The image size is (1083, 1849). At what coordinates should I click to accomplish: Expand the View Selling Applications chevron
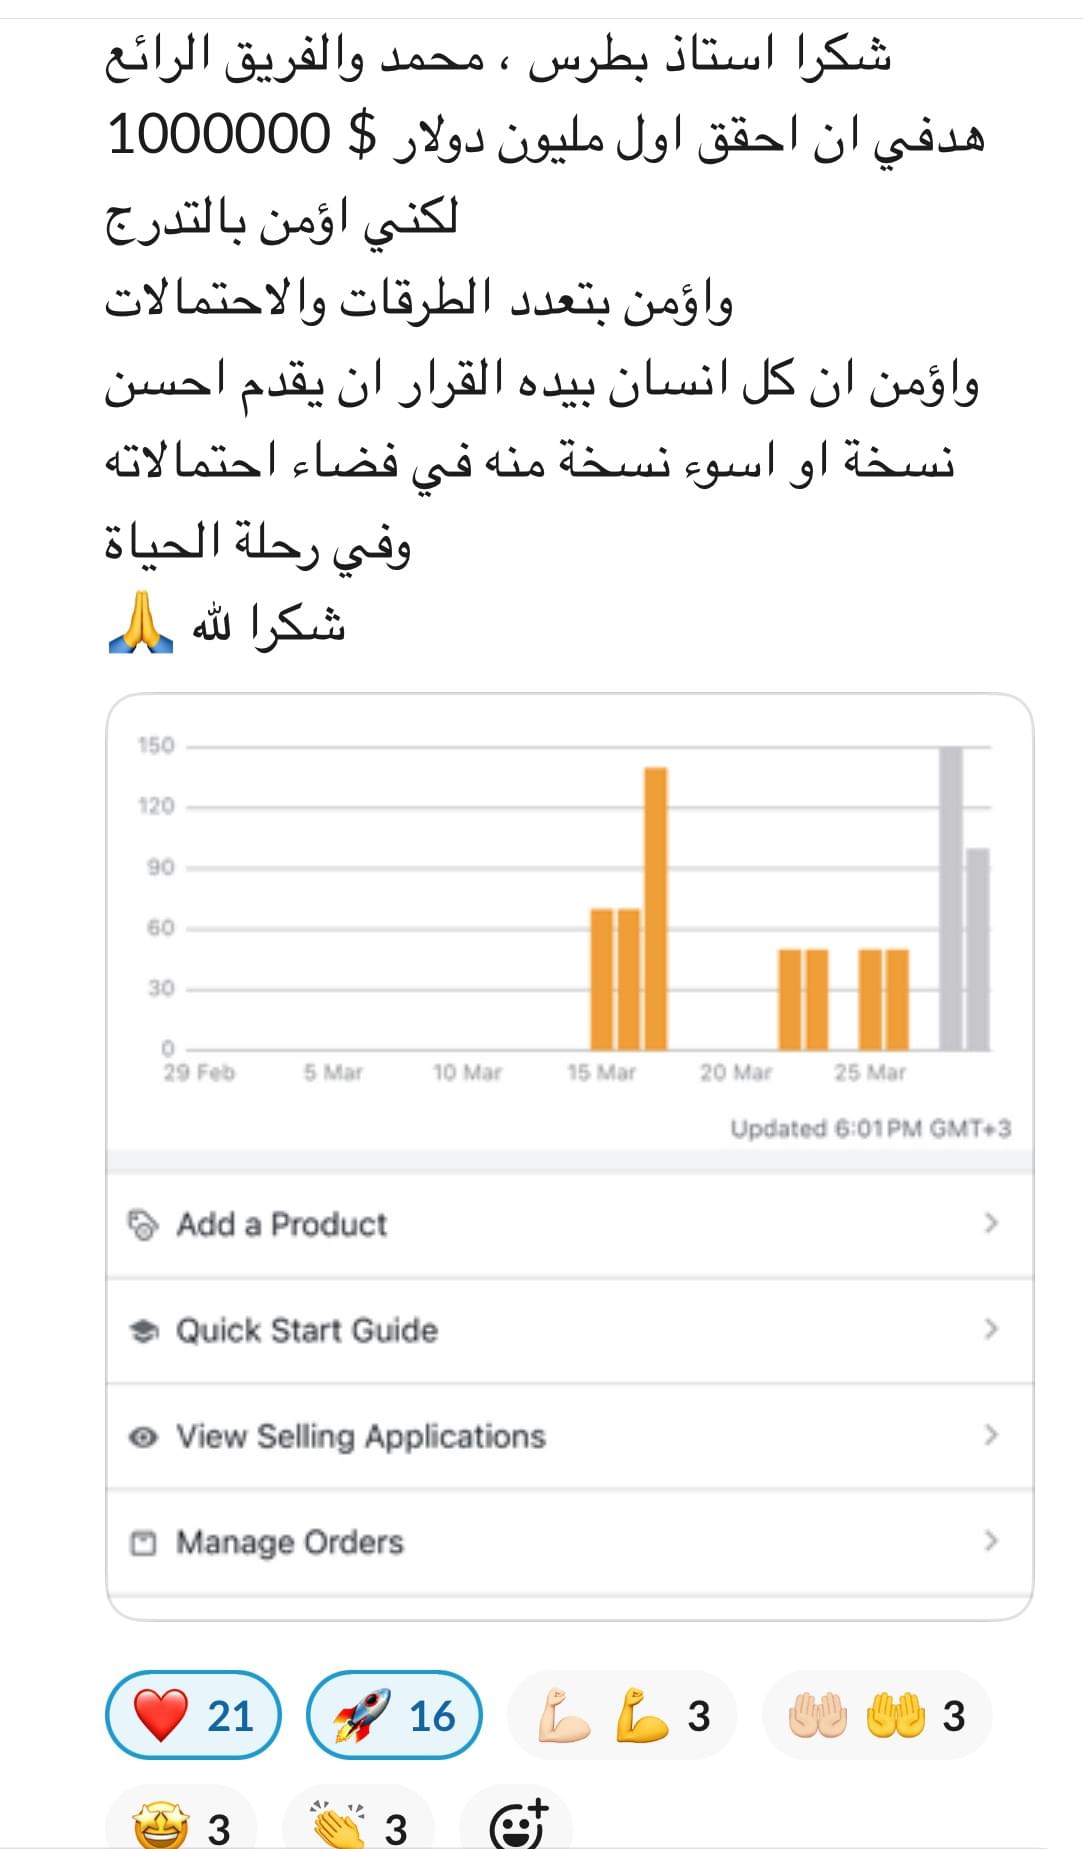pos(990,1435)
